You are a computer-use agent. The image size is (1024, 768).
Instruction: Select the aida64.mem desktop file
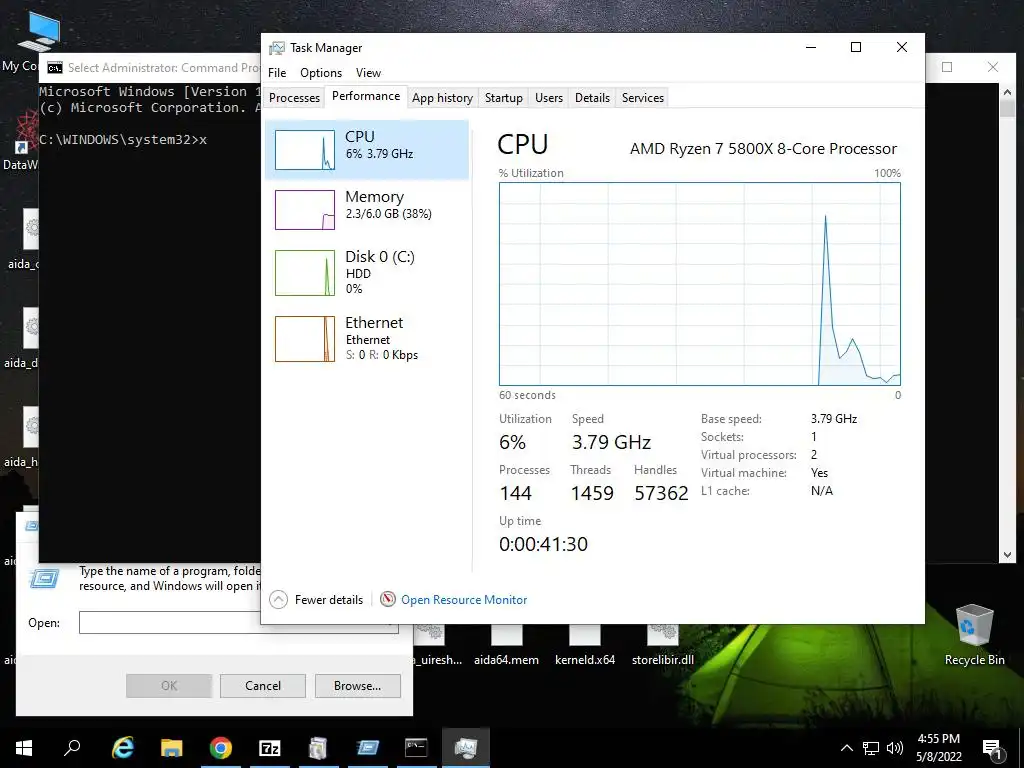pyautogui.click(x=506, y=647)
